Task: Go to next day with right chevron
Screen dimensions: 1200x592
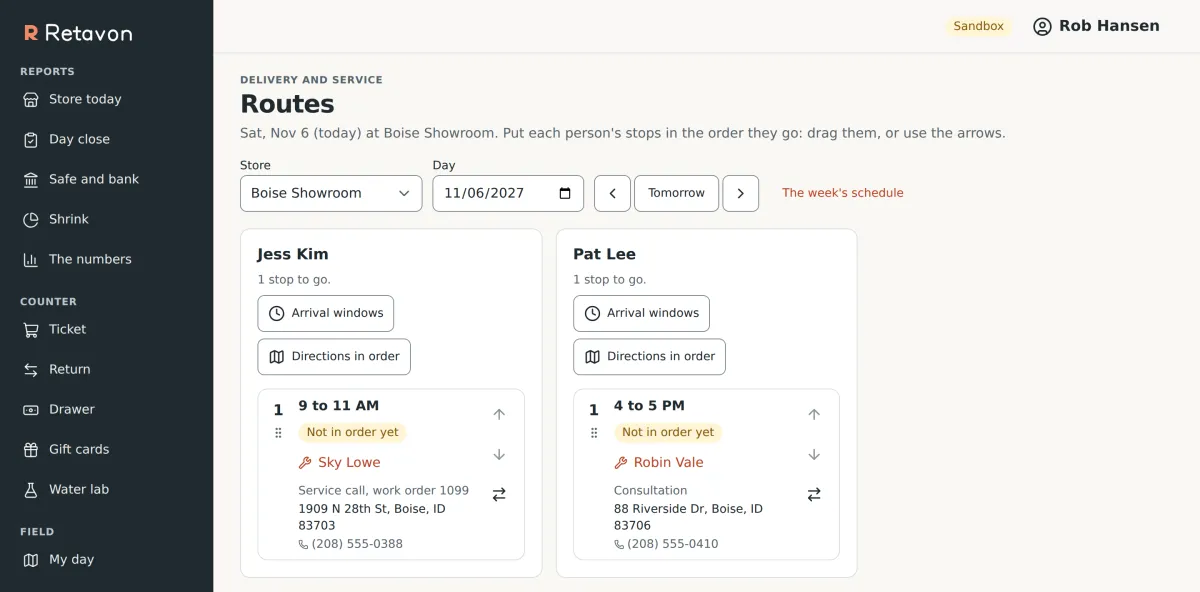Action: pyautogui.click(x=741, y=193)
